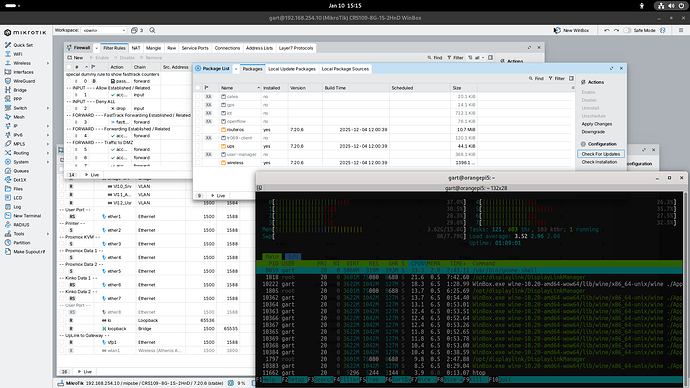Open the Address Lists tab in Firewall
The height and width of the screenshot is (388, 690).
tap(259, 48)
